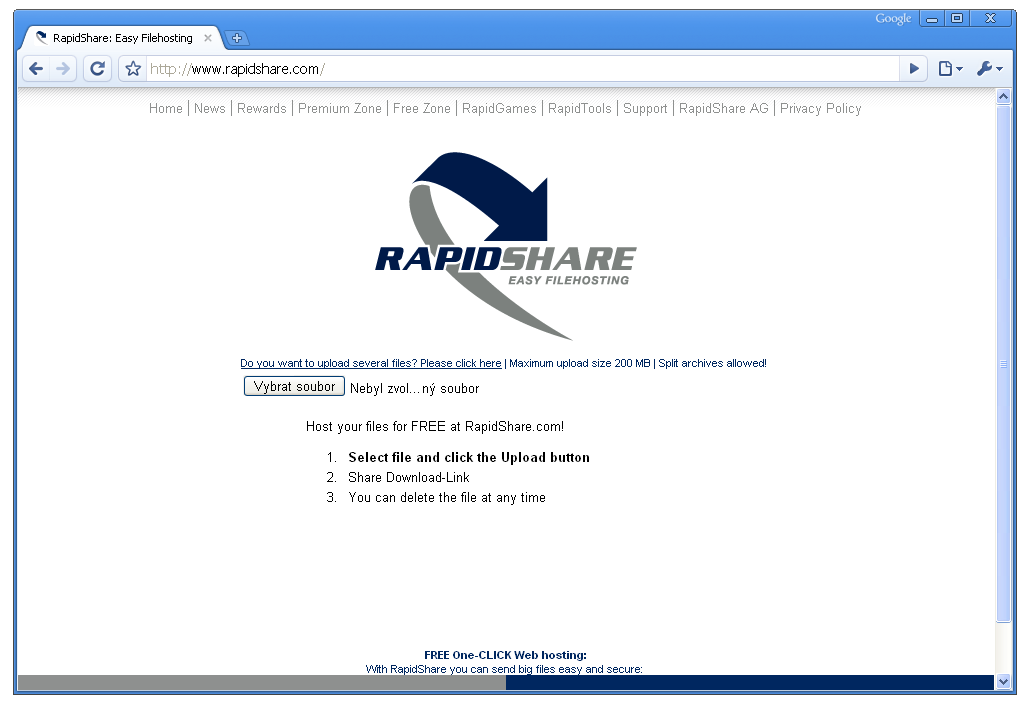Click 'Select file and click the Upload button'
Screen dimensions: 1024x703
[469, 457]
